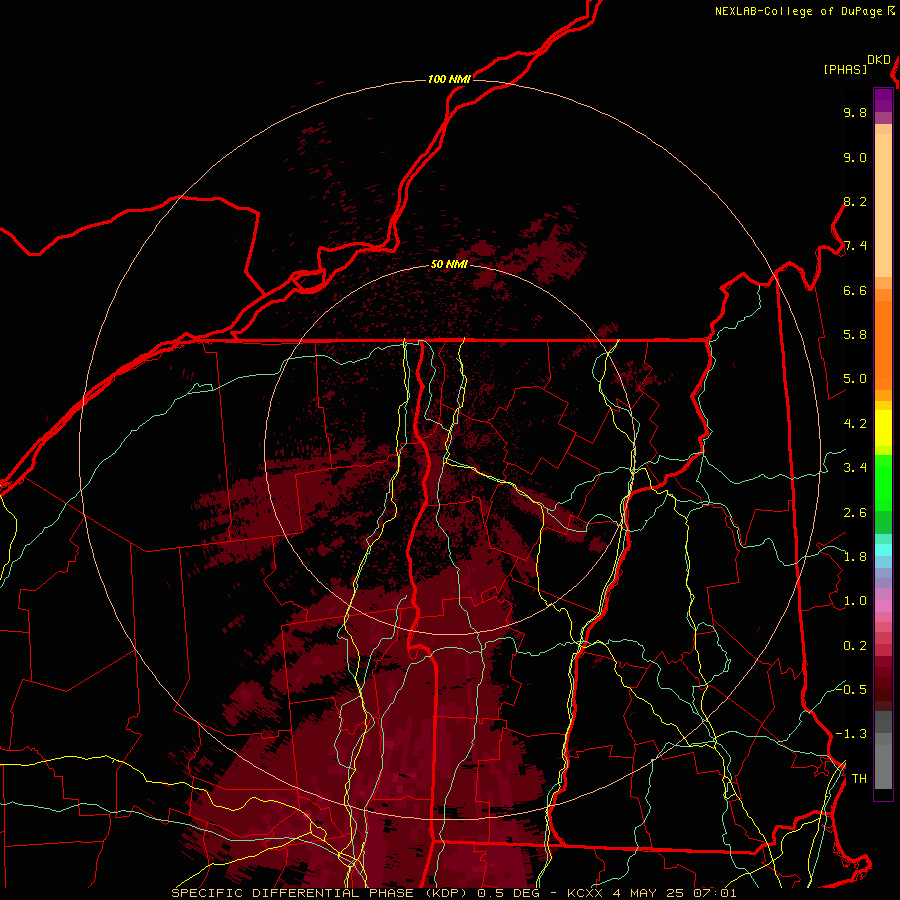This screenshot has width=900, height=900.
Task: Click the 9.0 scale value
Action: click(855, 157)
